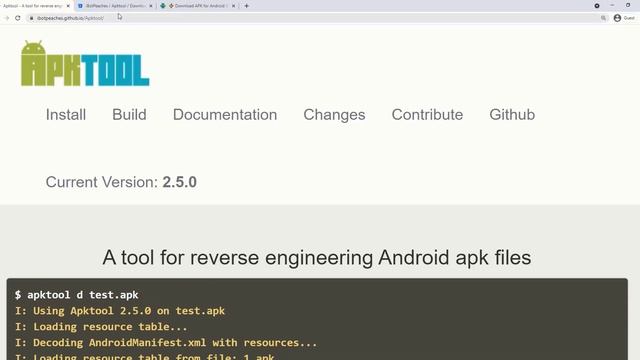Open the Install page link
The width and height of the screenshot is (640, 360).
[66, 115]
